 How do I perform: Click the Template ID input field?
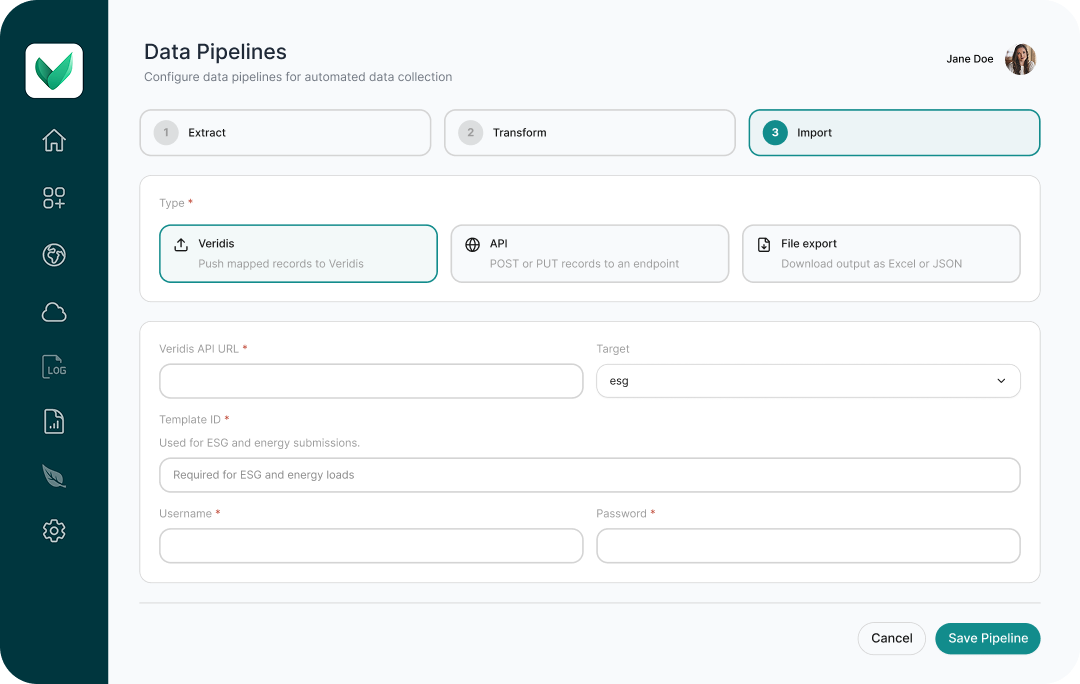[x=590, y=475]
